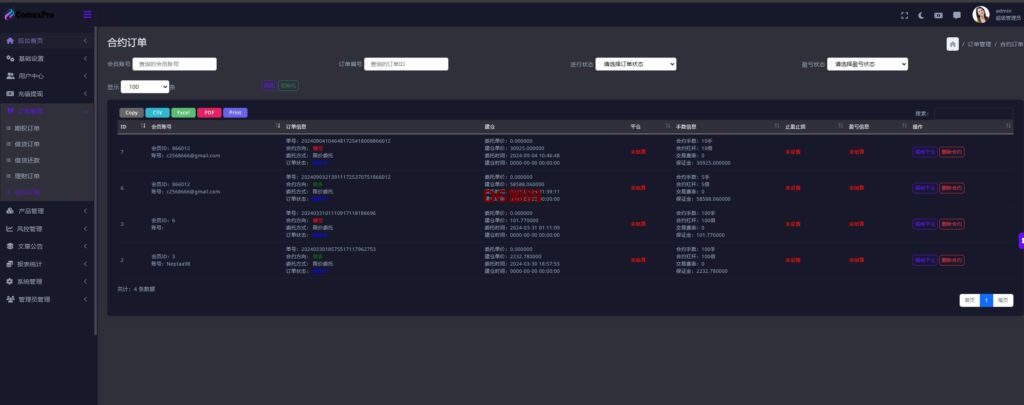Sort table by the ID column
Image resolution: width=1024 pixels, height=405 pixels.
133,126
